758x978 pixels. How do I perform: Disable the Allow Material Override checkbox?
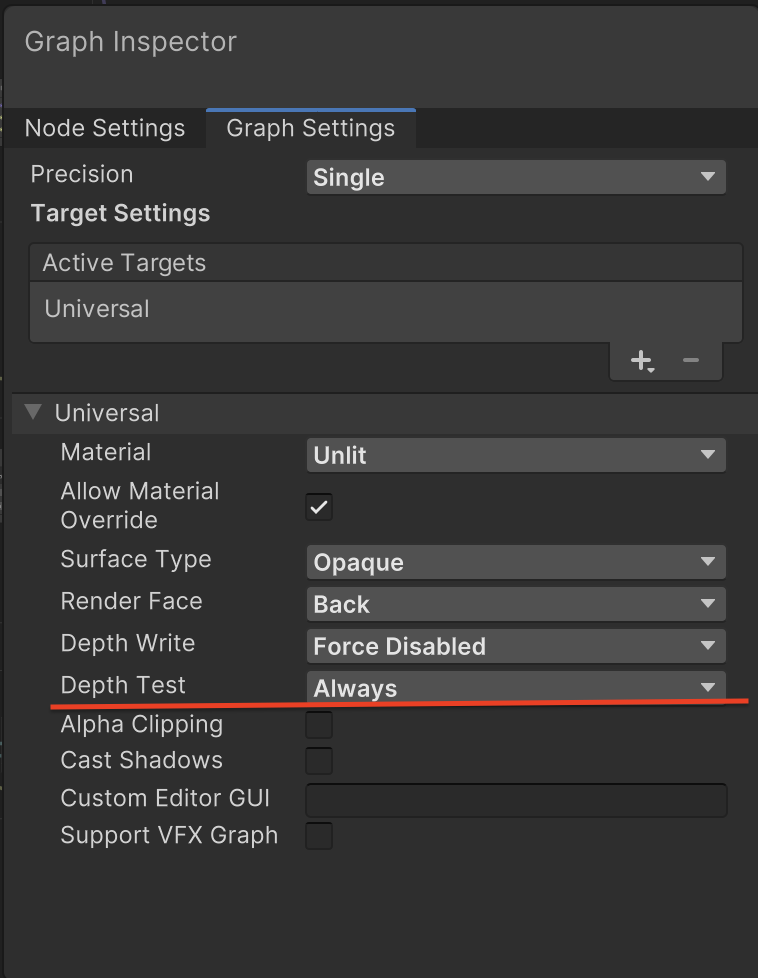[x=318, y=507]
